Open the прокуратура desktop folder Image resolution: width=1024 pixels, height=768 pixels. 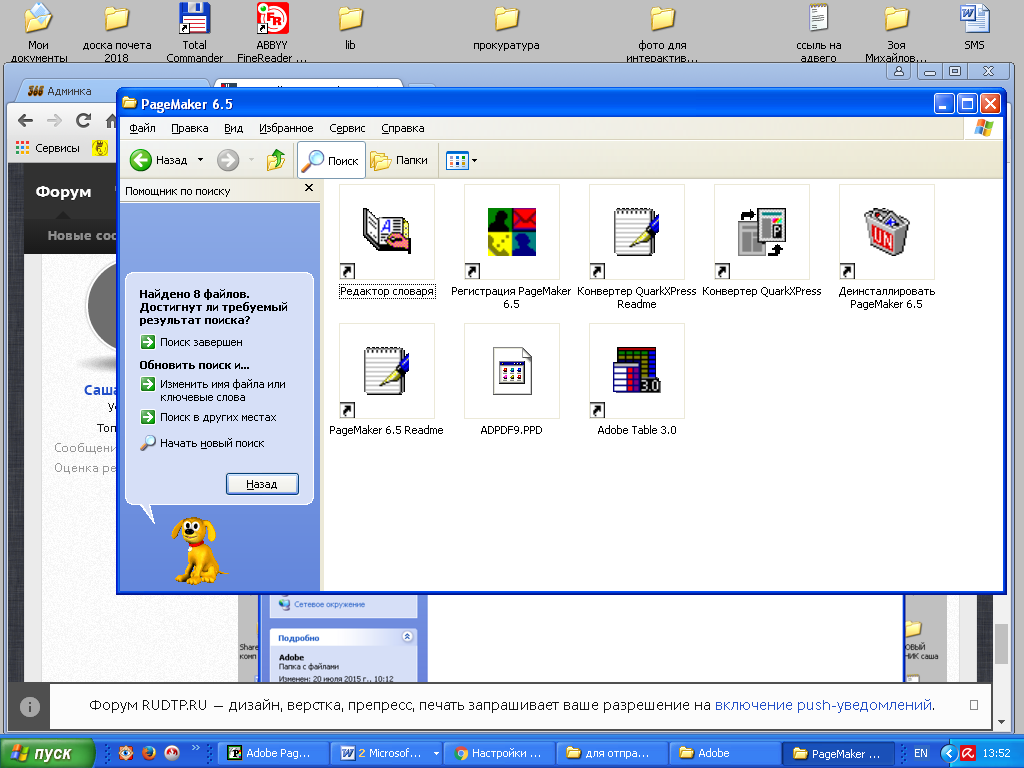pos(506,27)
